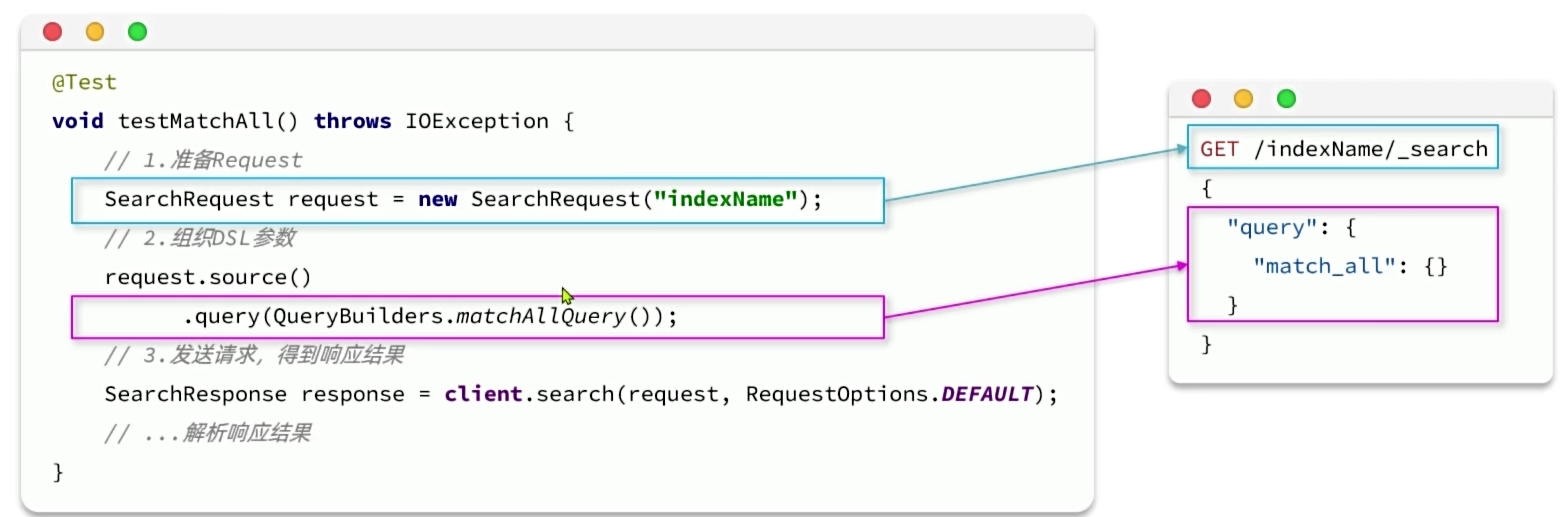Click the "query" key in the JSON
The width and height of the screenshot is (1564, 517).
point(1265,227)
